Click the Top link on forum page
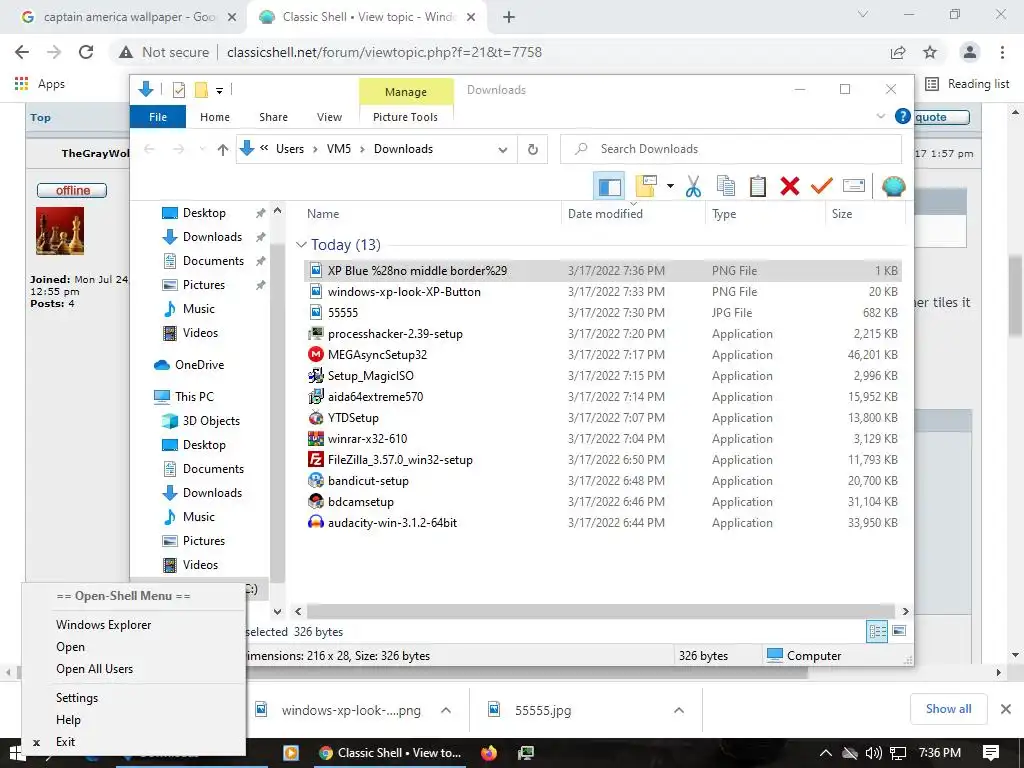The height and width of the screenshot is (768, 1024). pyautogui.click(x=40, y=118)
